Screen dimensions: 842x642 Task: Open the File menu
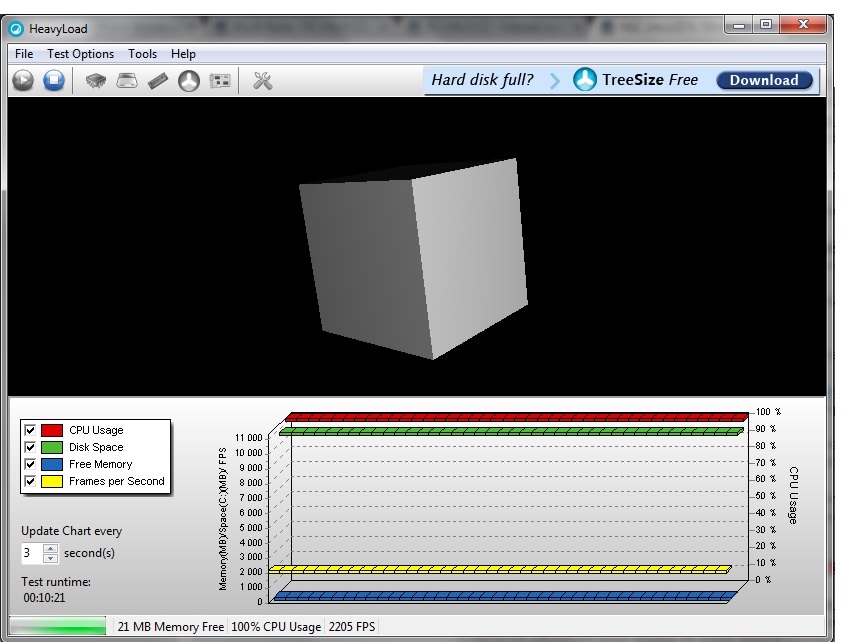click(24, 54)
